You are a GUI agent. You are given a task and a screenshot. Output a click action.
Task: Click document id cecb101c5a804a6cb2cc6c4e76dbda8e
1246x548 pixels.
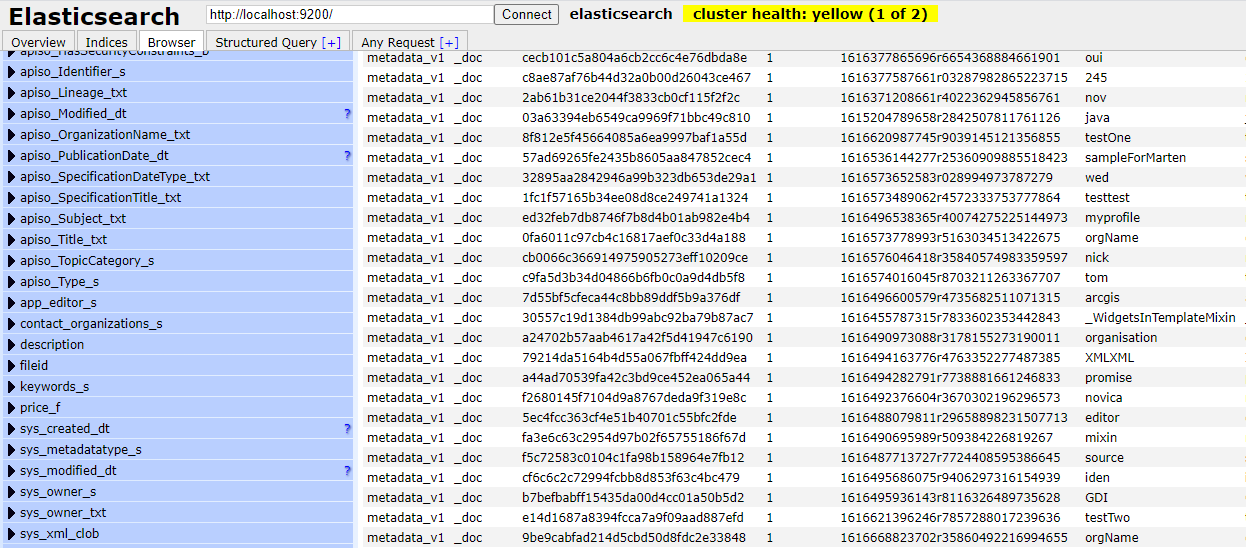click(x=634, y=58)
